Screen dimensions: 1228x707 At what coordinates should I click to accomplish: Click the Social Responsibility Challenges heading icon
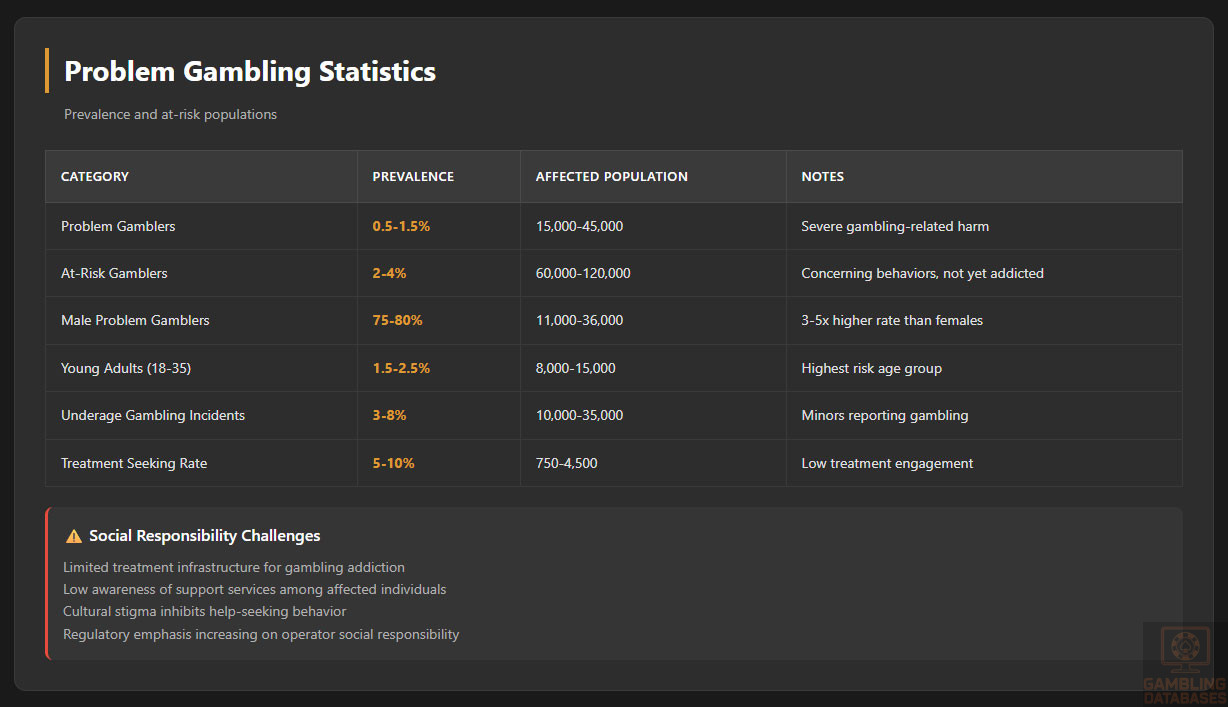[73, 535]
